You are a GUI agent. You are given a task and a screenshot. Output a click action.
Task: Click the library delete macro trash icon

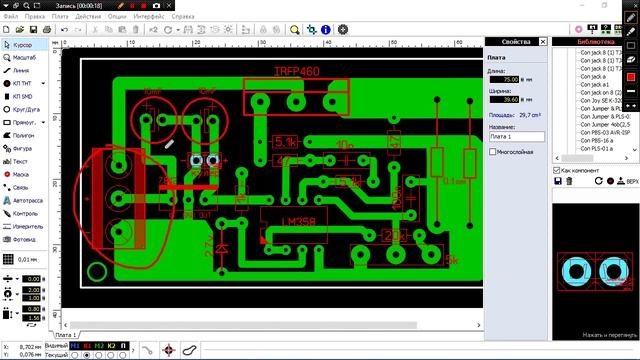569,181
